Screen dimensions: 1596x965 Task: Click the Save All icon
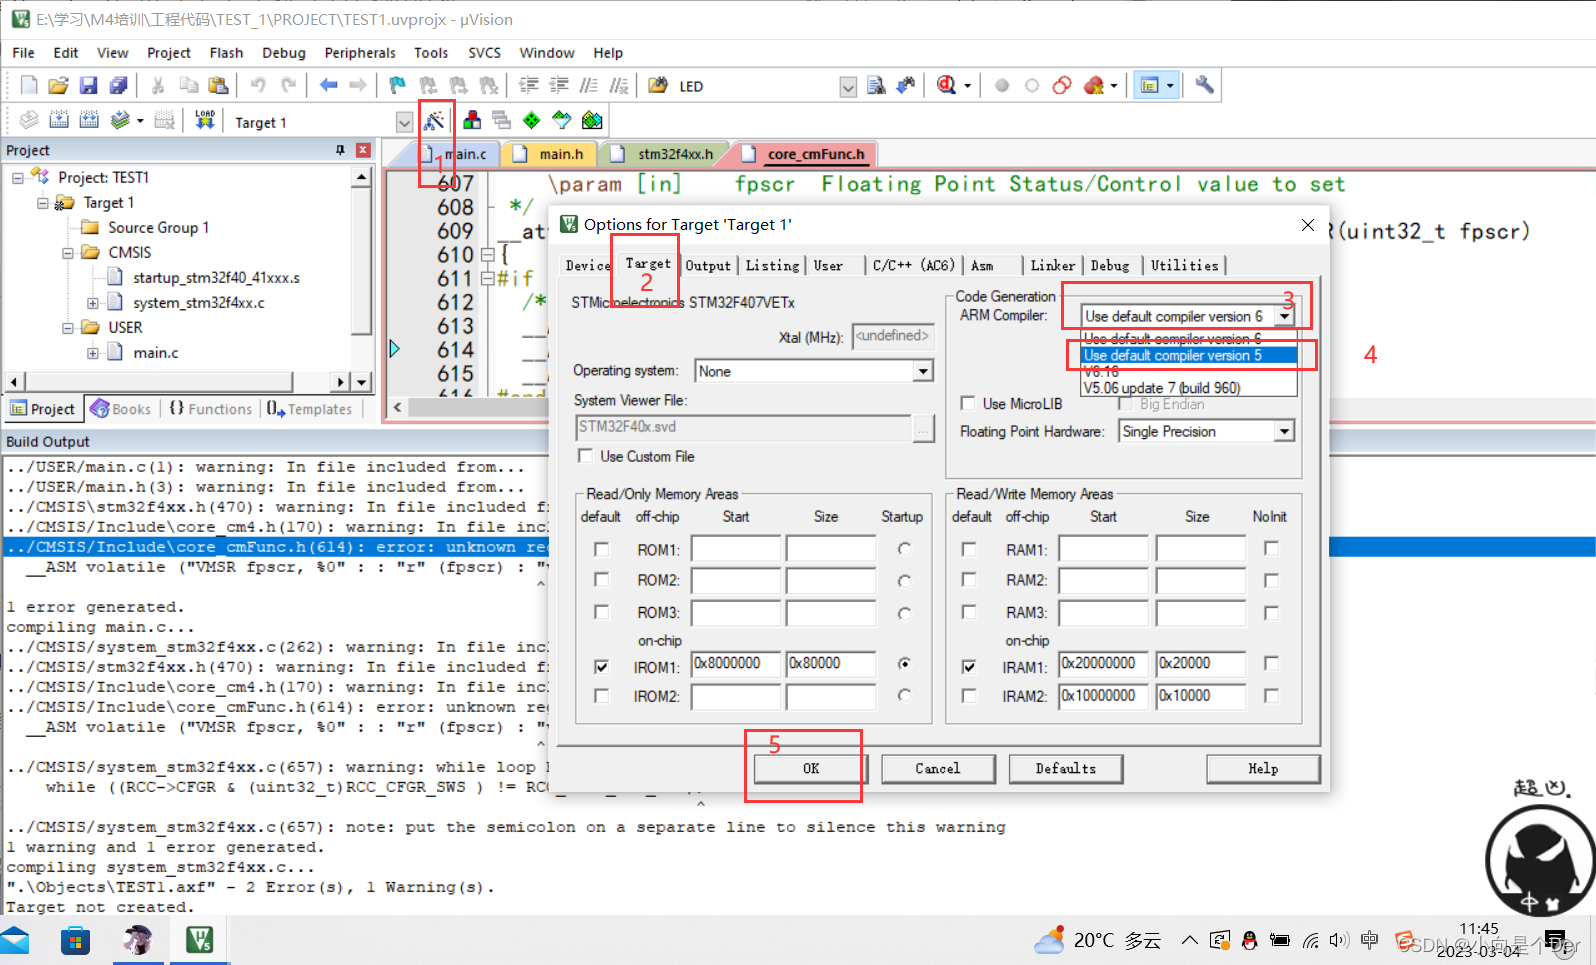118,86
